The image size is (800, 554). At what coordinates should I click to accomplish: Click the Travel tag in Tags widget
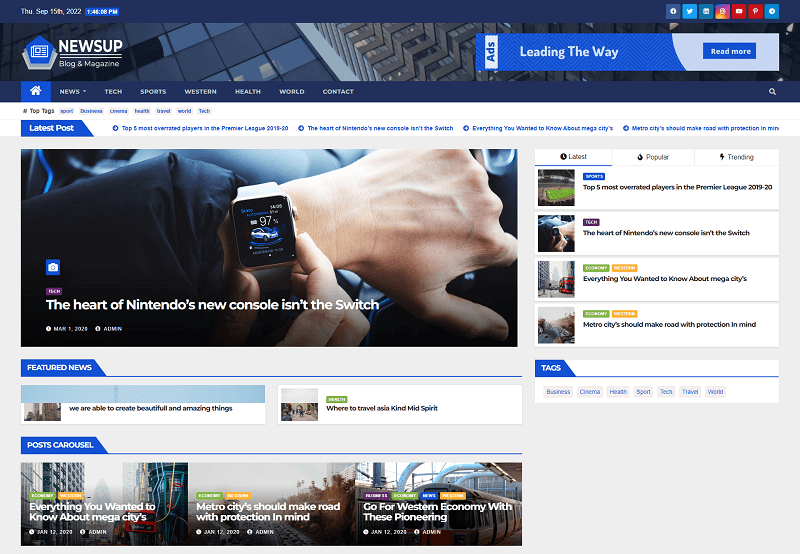pos(690,392)
